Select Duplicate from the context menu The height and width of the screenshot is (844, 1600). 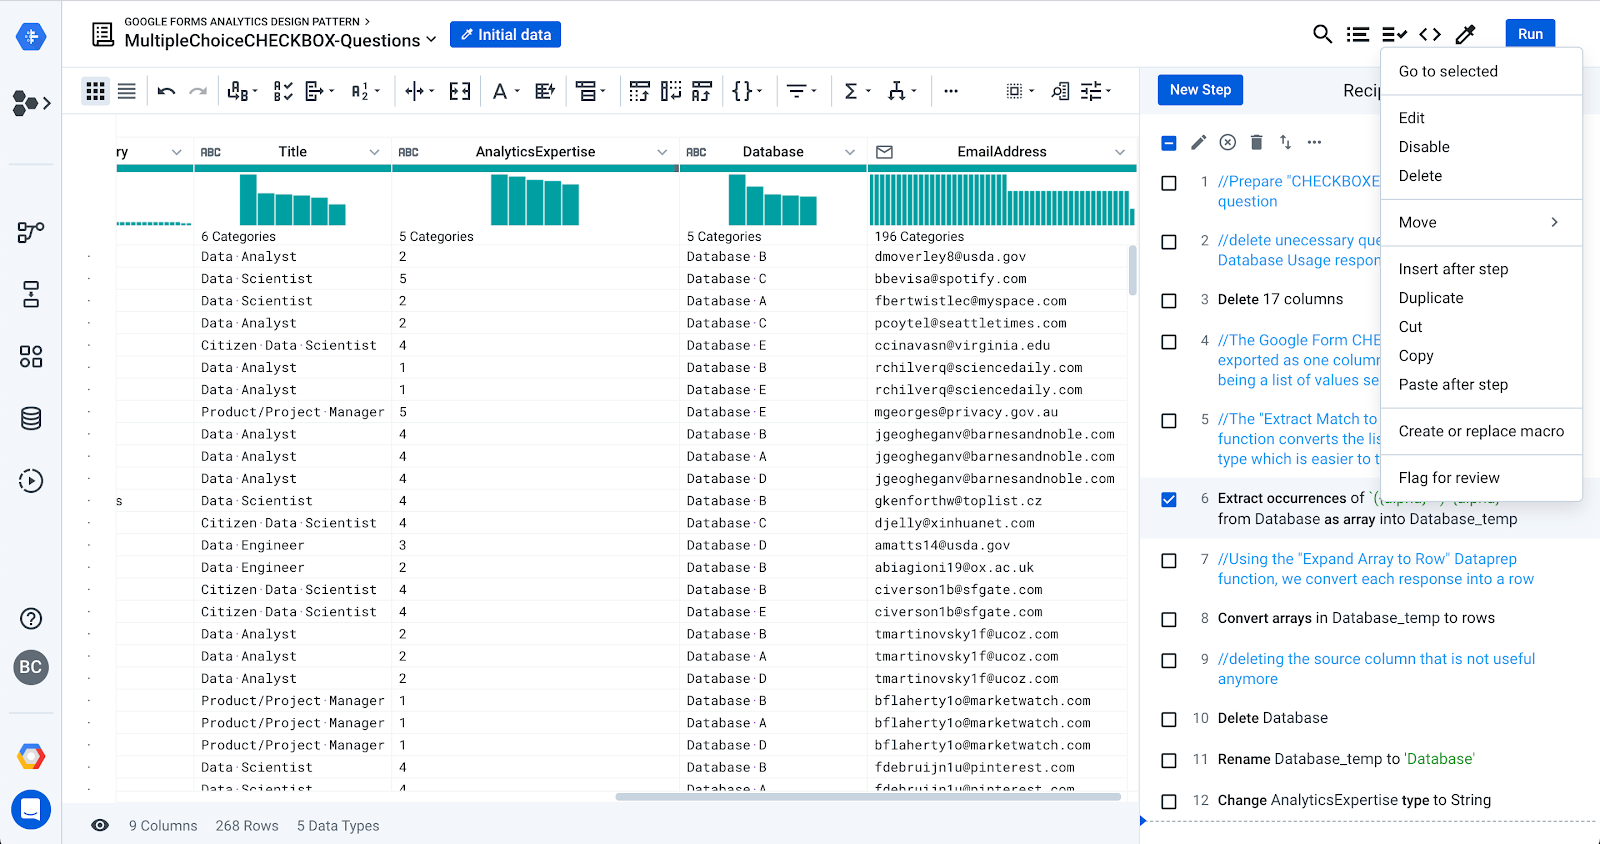pos(1431,298)
